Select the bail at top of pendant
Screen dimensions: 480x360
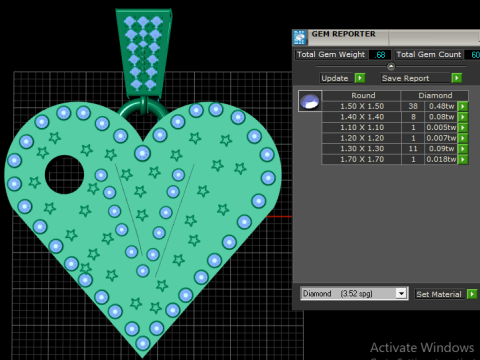tap(144, 53)
